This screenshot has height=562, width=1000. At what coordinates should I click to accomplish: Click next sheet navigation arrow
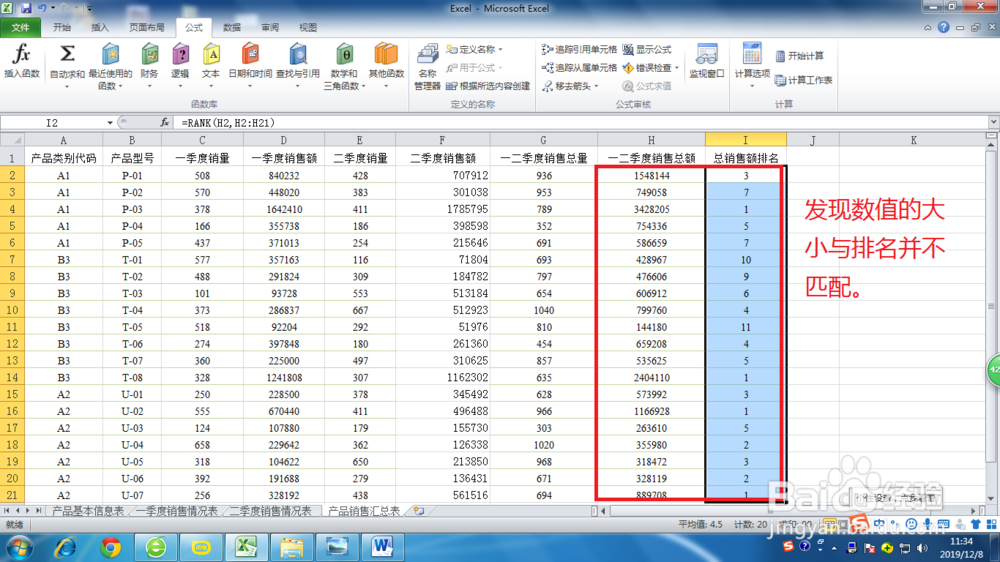point(27,511)
